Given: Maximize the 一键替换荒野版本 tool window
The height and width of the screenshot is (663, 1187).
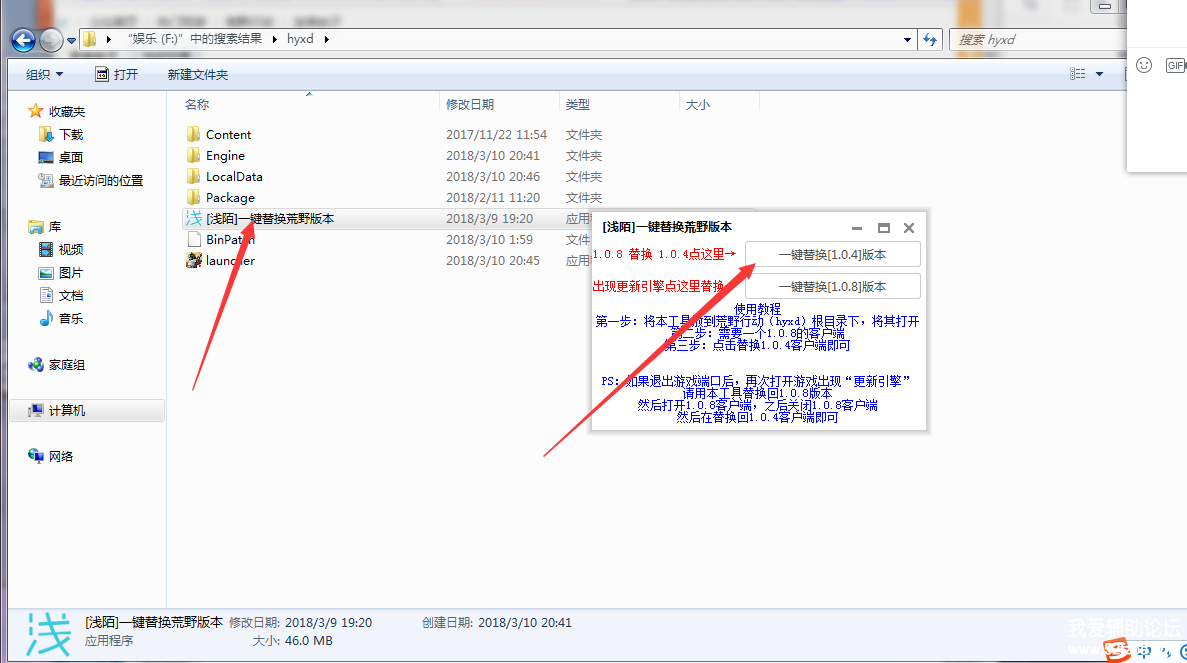Looking at the screenshot, I should pos(883,228).
